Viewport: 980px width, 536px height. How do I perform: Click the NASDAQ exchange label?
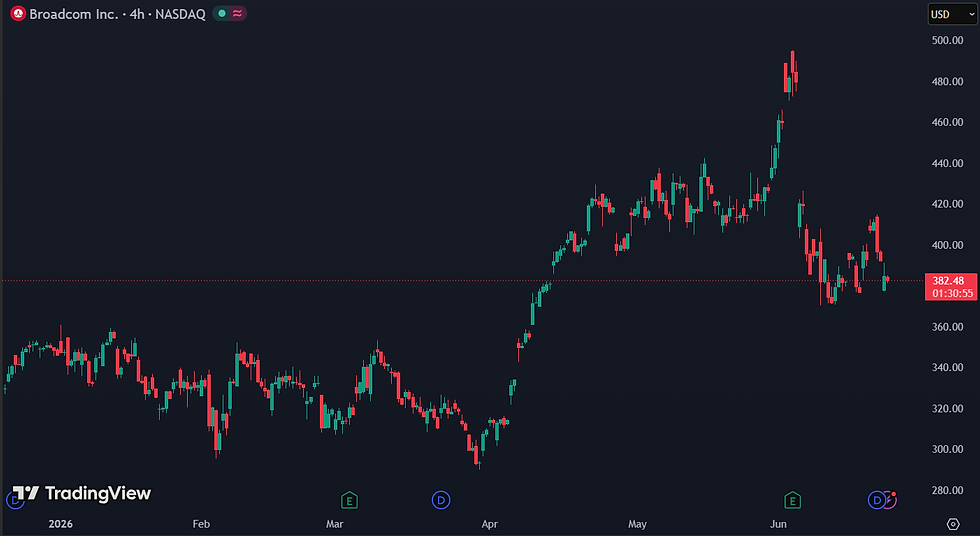[180, 14]
